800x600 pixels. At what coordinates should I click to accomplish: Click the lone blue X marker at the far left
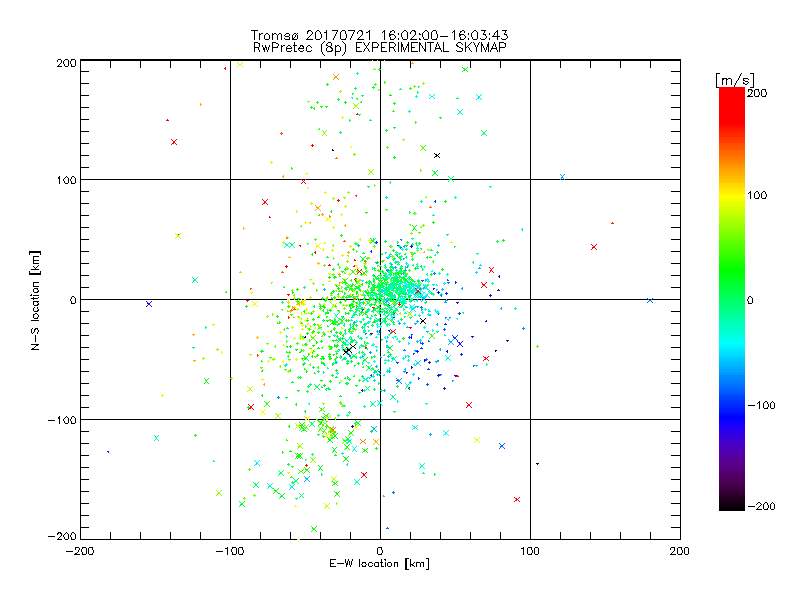coord(149,304)
